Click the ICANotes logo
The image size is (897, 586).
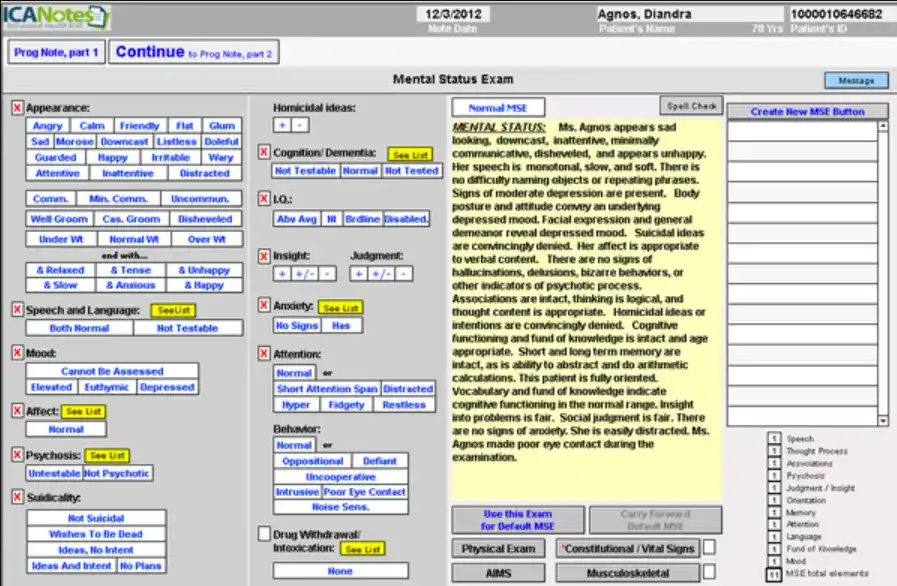(x=55, y=16)
